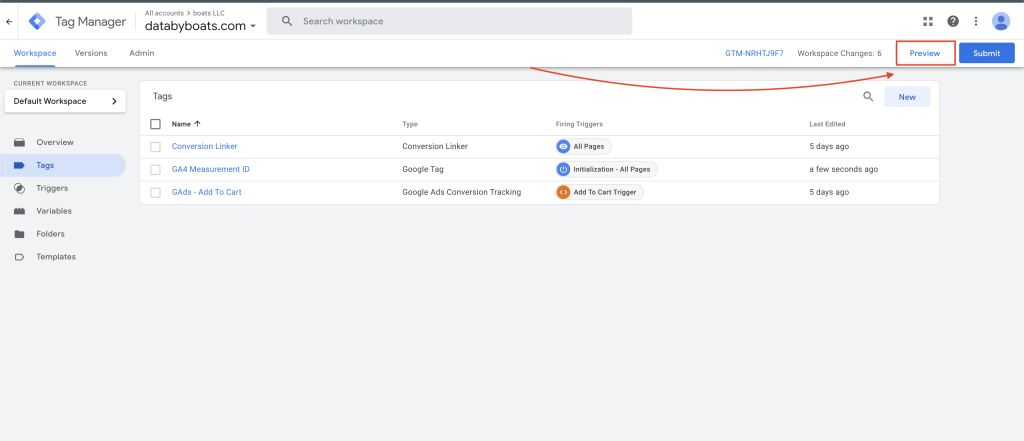Check the Conversion Linker row checkbox
1024x441 pixels.
[x=155, y=147]
